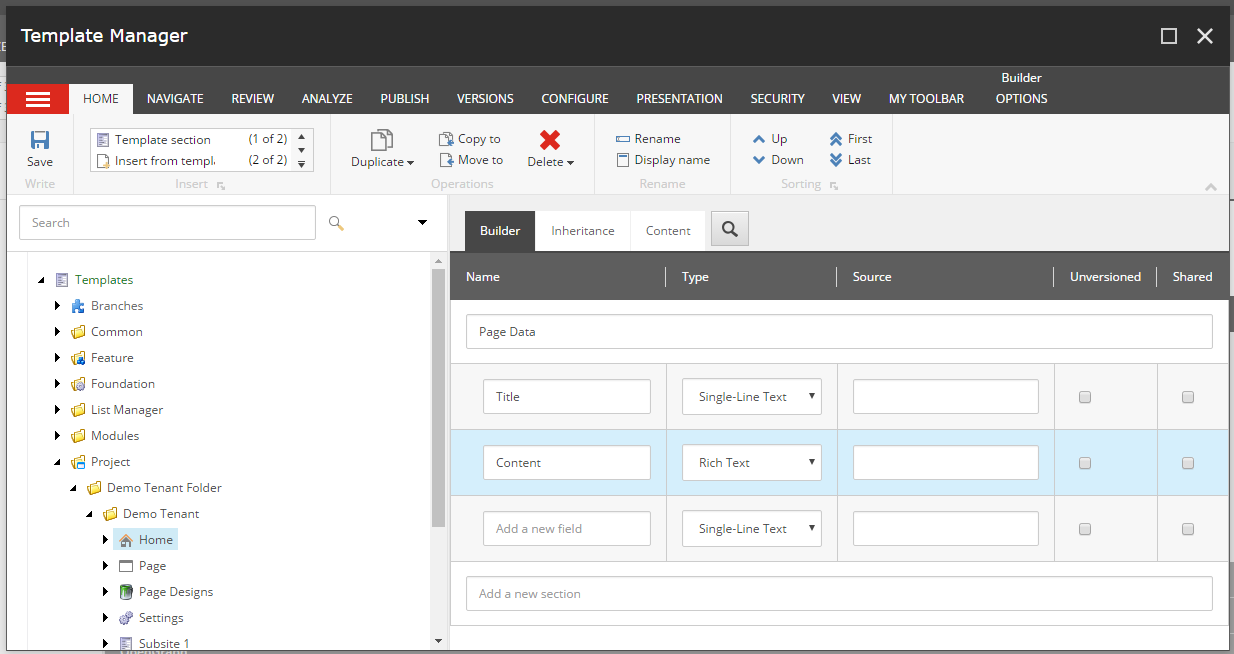Click the Template section insert option
The height and width of the screenshot is (654, 1234).
coord(190,139)
